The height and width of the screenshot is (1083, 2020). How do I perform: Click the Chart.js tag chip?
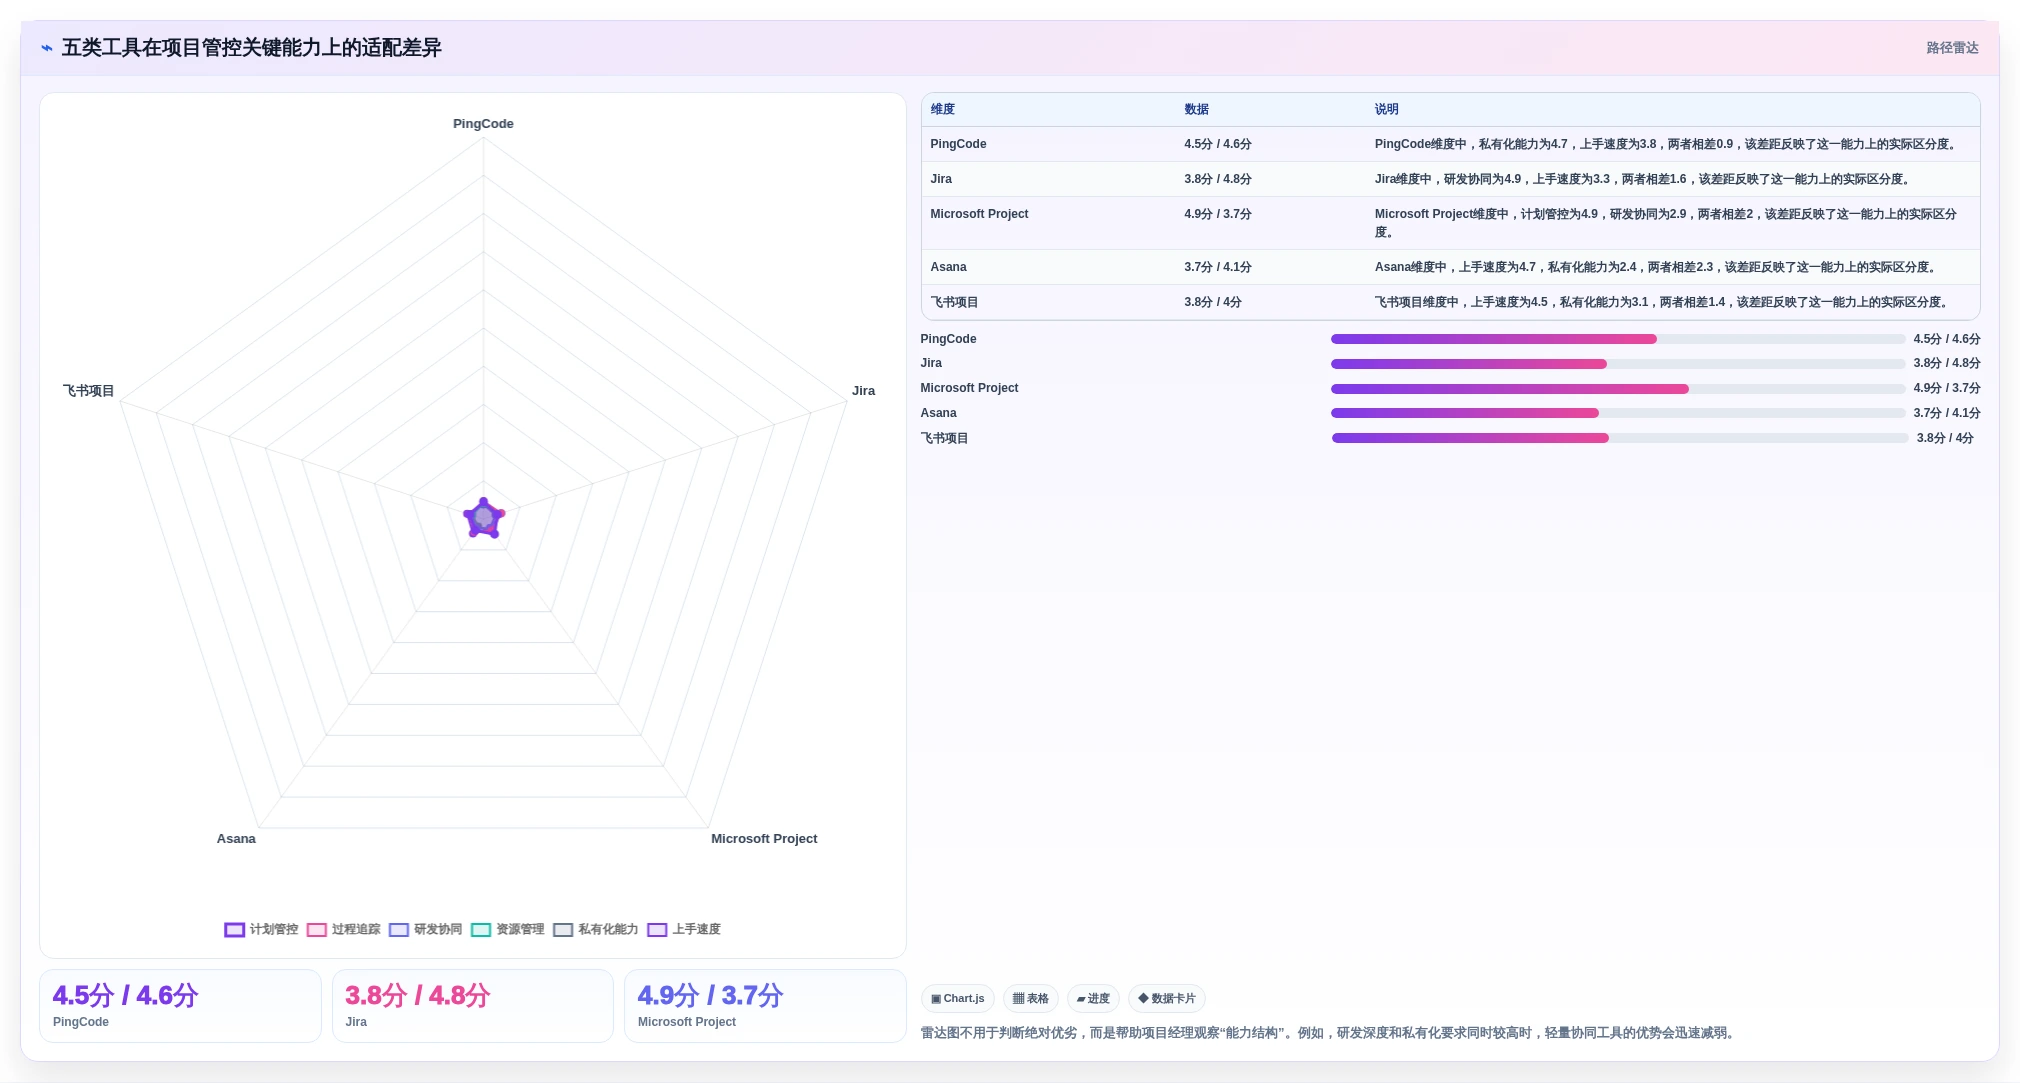(957, 998)
